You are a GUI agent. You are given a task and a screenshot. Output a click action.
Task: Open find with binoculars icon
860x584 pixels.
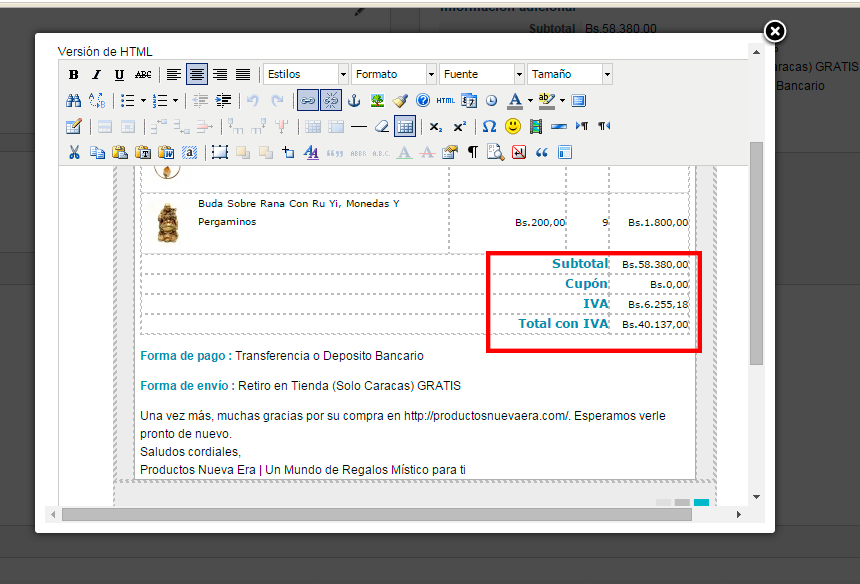click(x=73, y=100)
